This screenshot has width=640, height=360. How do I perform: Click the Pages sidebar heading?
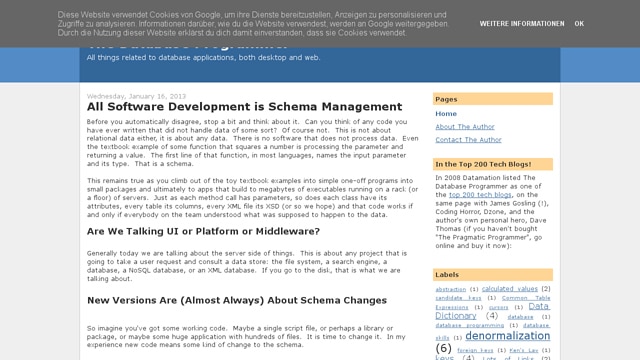493,99
